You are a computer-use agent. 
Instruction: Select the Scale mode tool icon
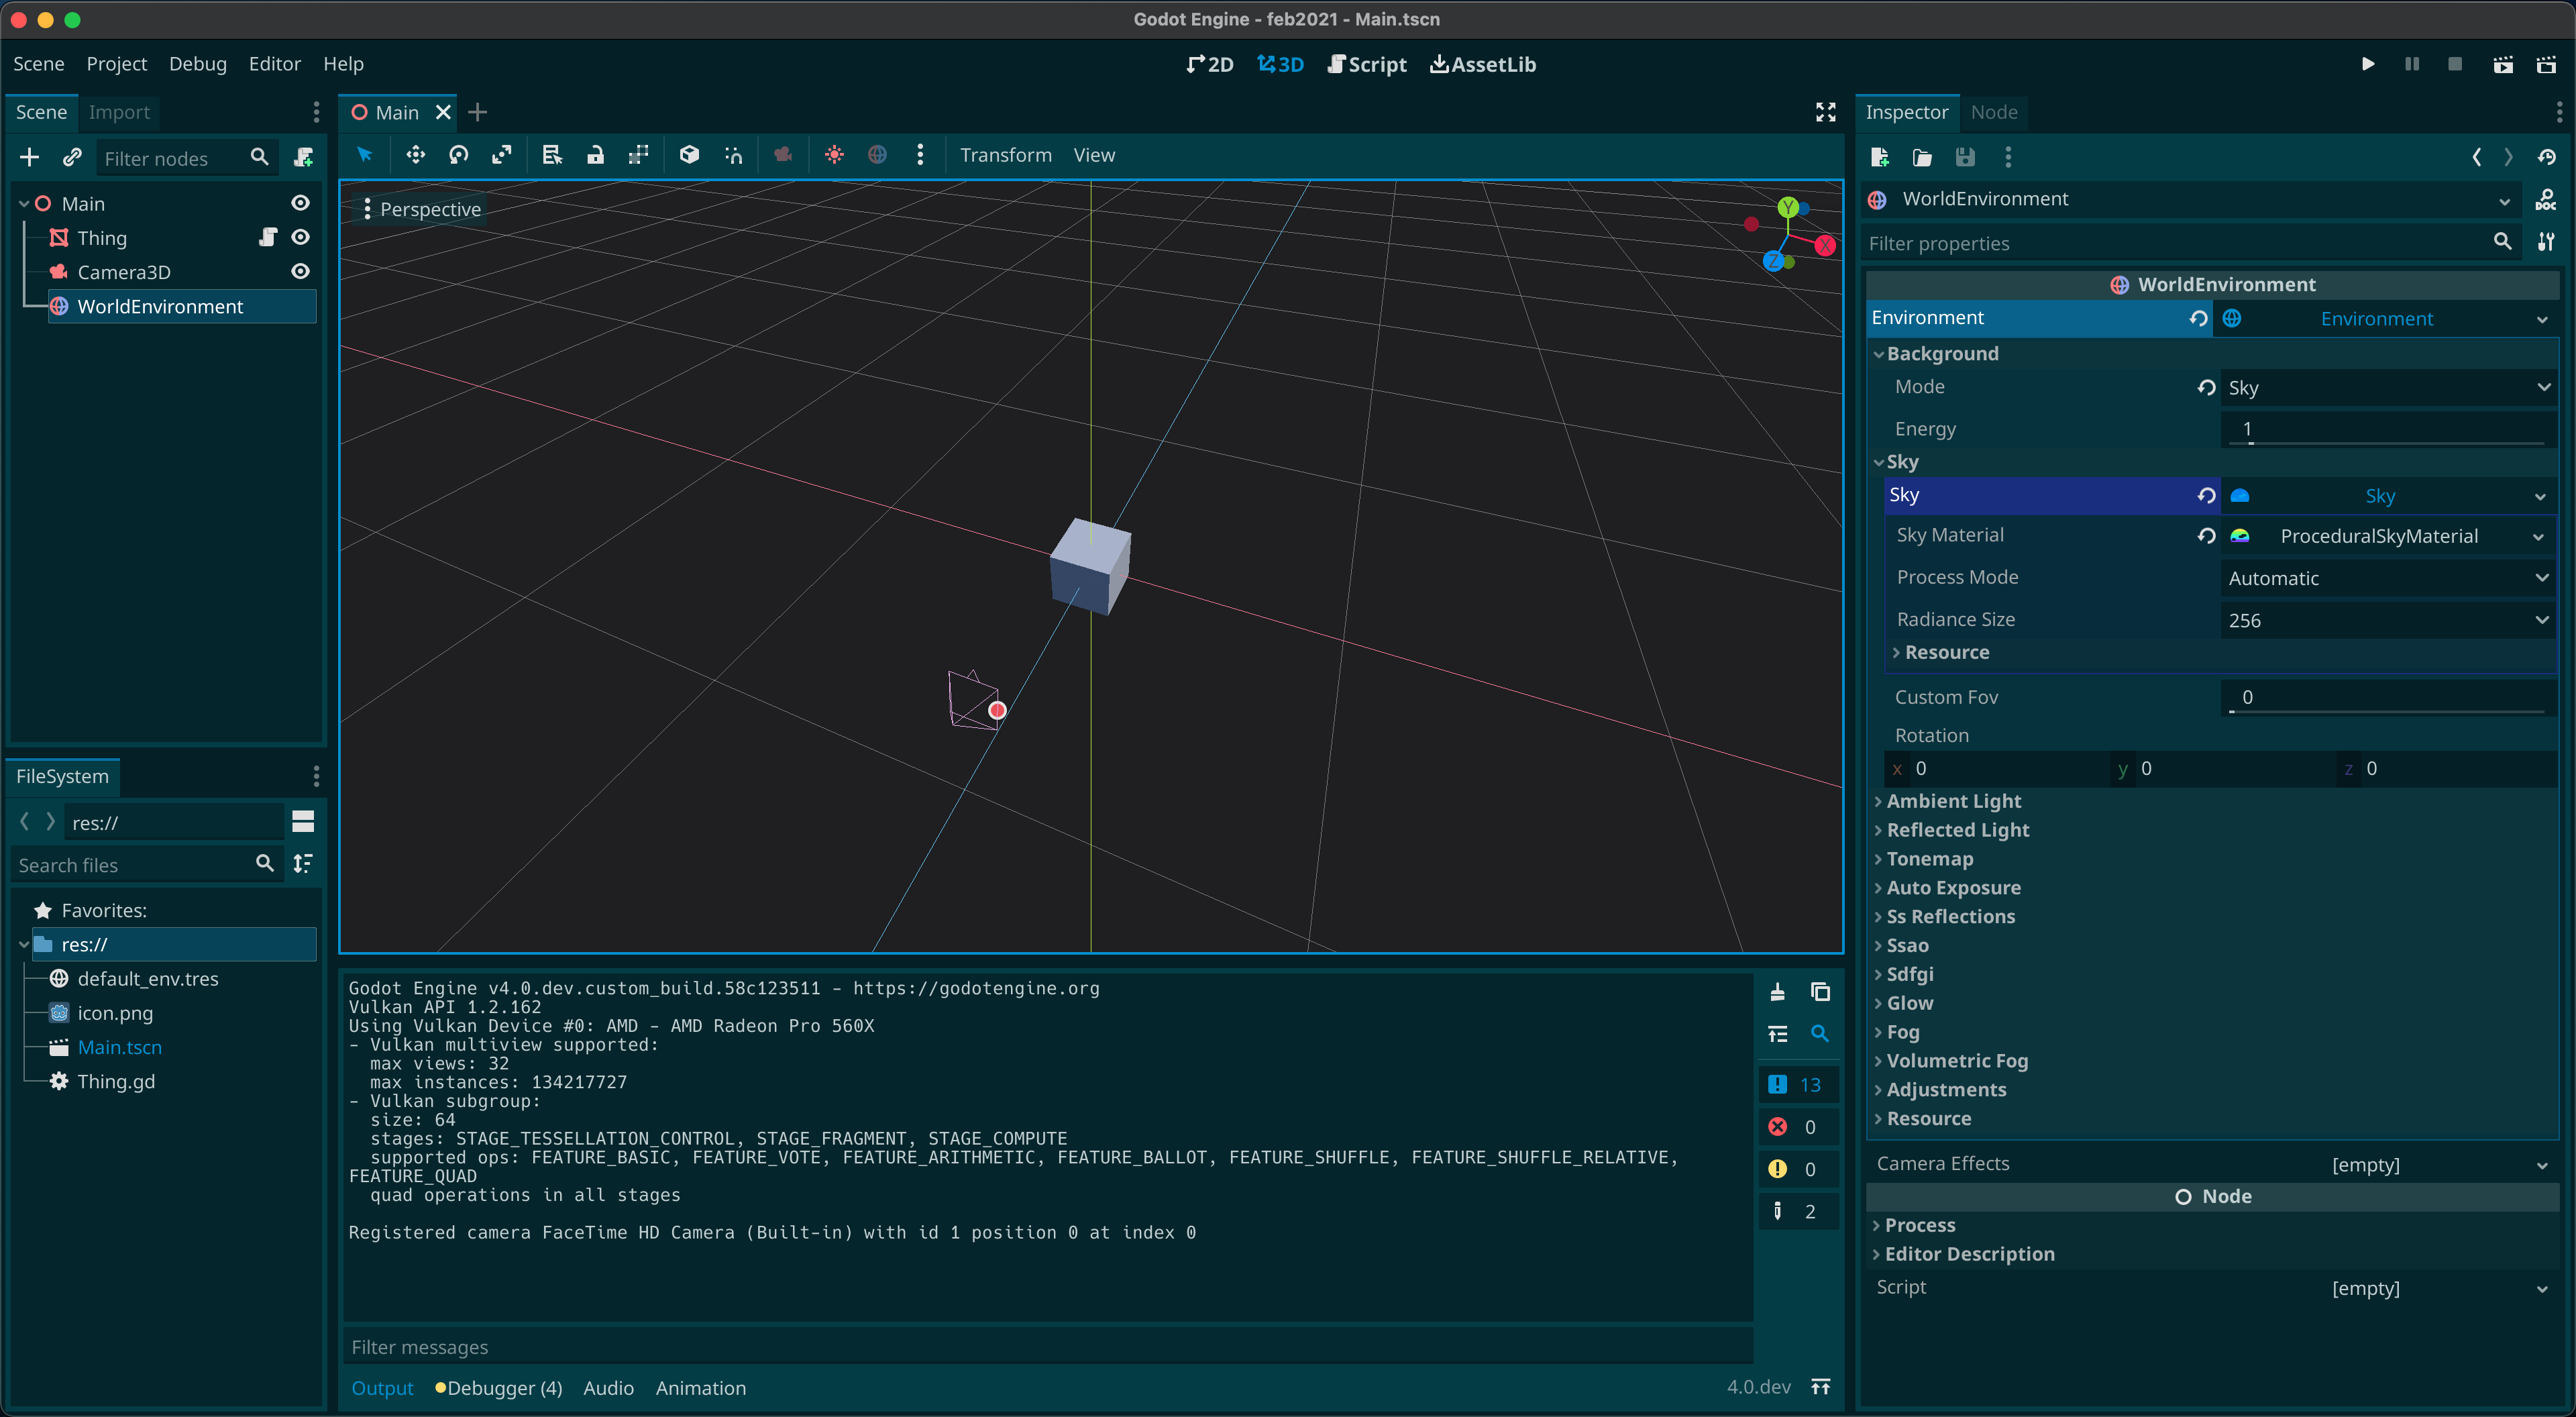pyautogui.click(x=501, y=155)
